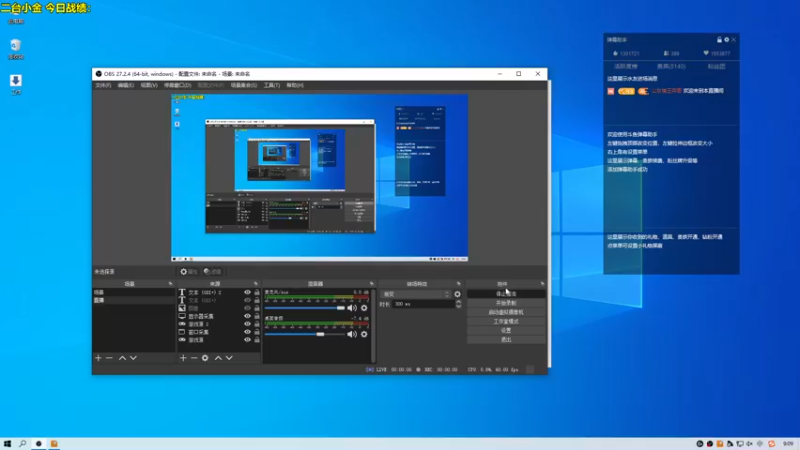800x450 pixels.
Task: Open the Recycle Bin desktop icon
Action: 16,49
